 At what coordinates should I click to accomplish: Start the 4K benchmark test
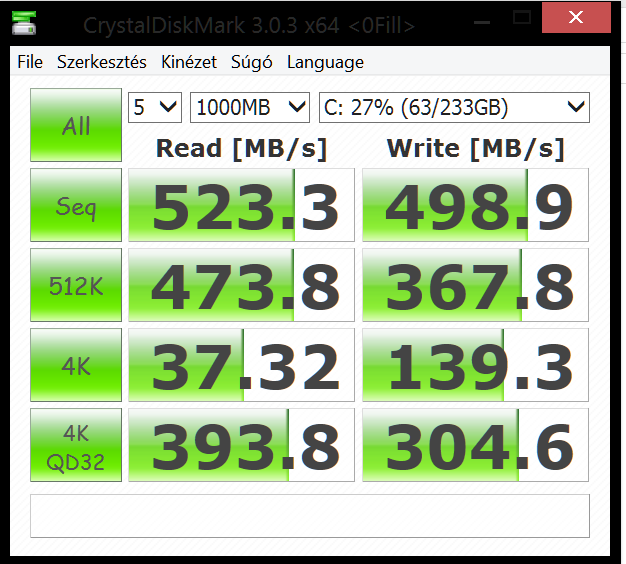76,365
